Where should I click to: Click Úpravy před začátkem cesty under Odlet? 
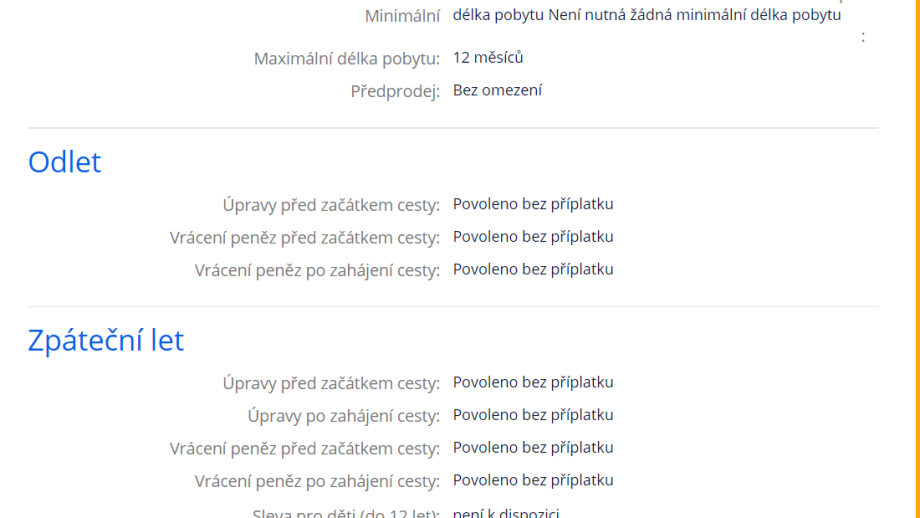pos(331,205)
